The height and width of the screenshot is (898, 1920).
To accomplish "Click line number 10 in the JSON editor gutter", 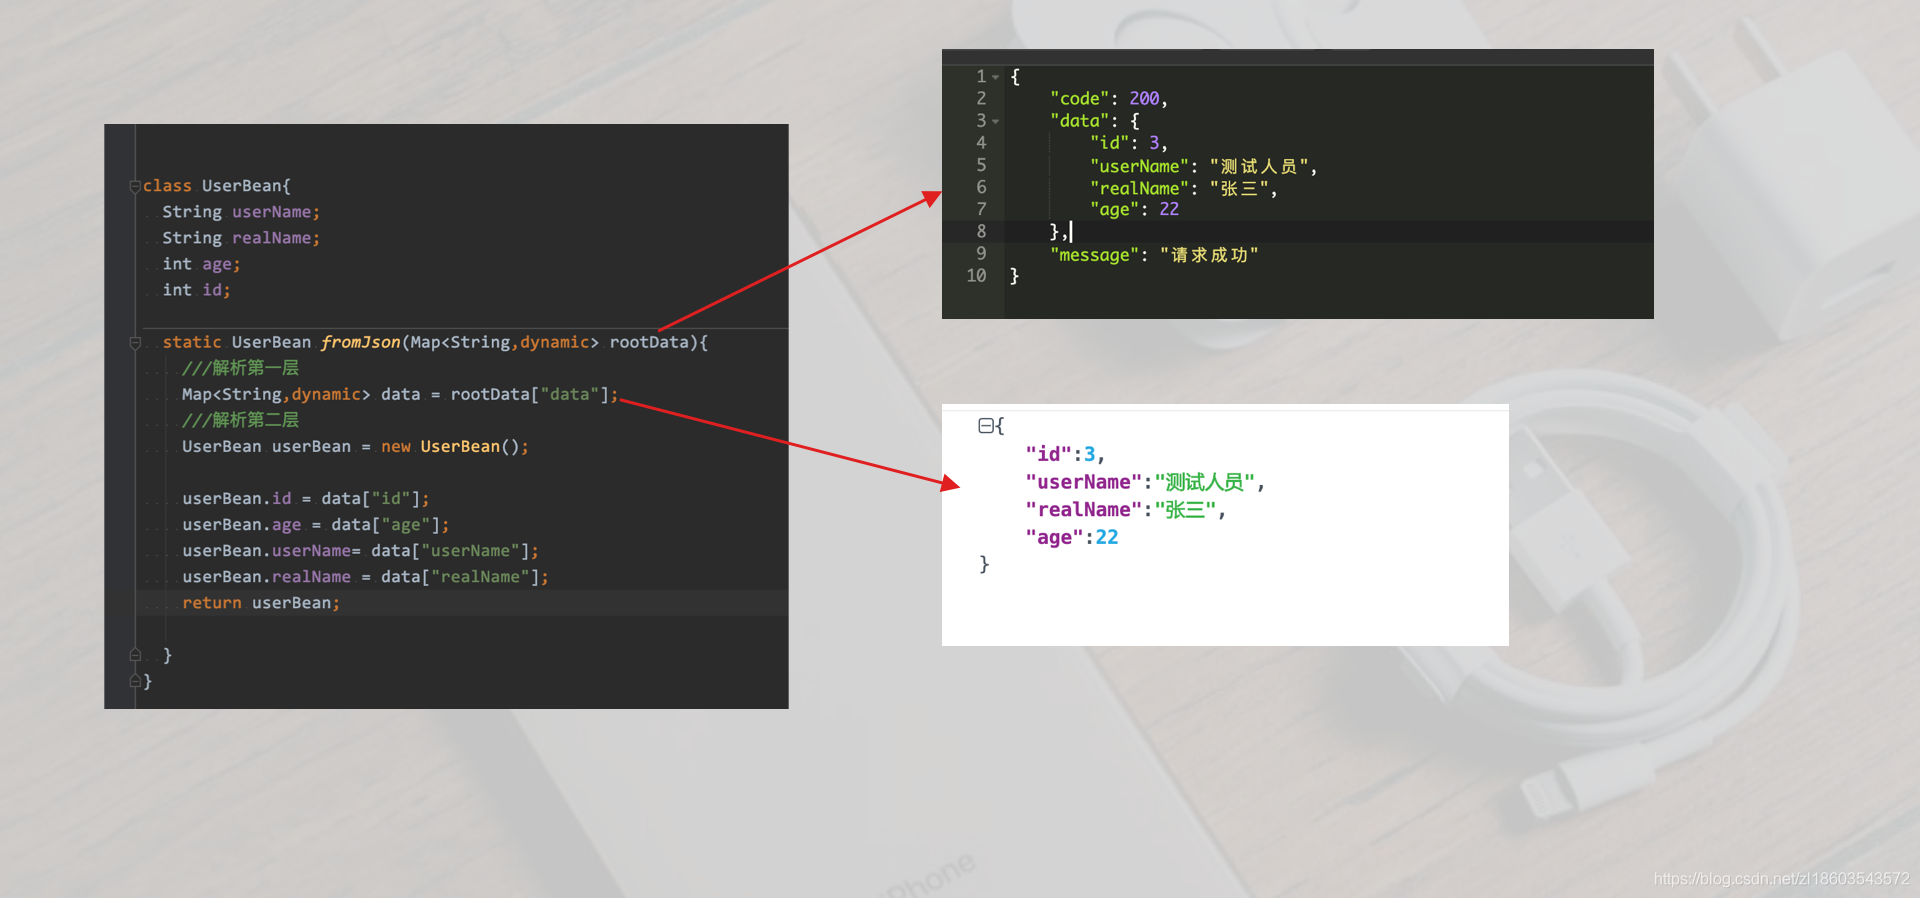I will [x=976, y=275].
